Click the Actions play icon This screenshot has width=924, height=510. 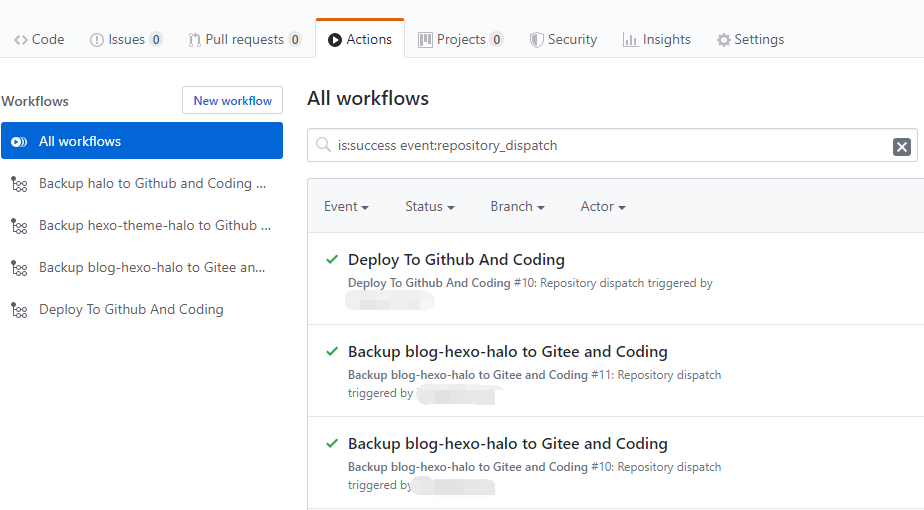[335, 40]
